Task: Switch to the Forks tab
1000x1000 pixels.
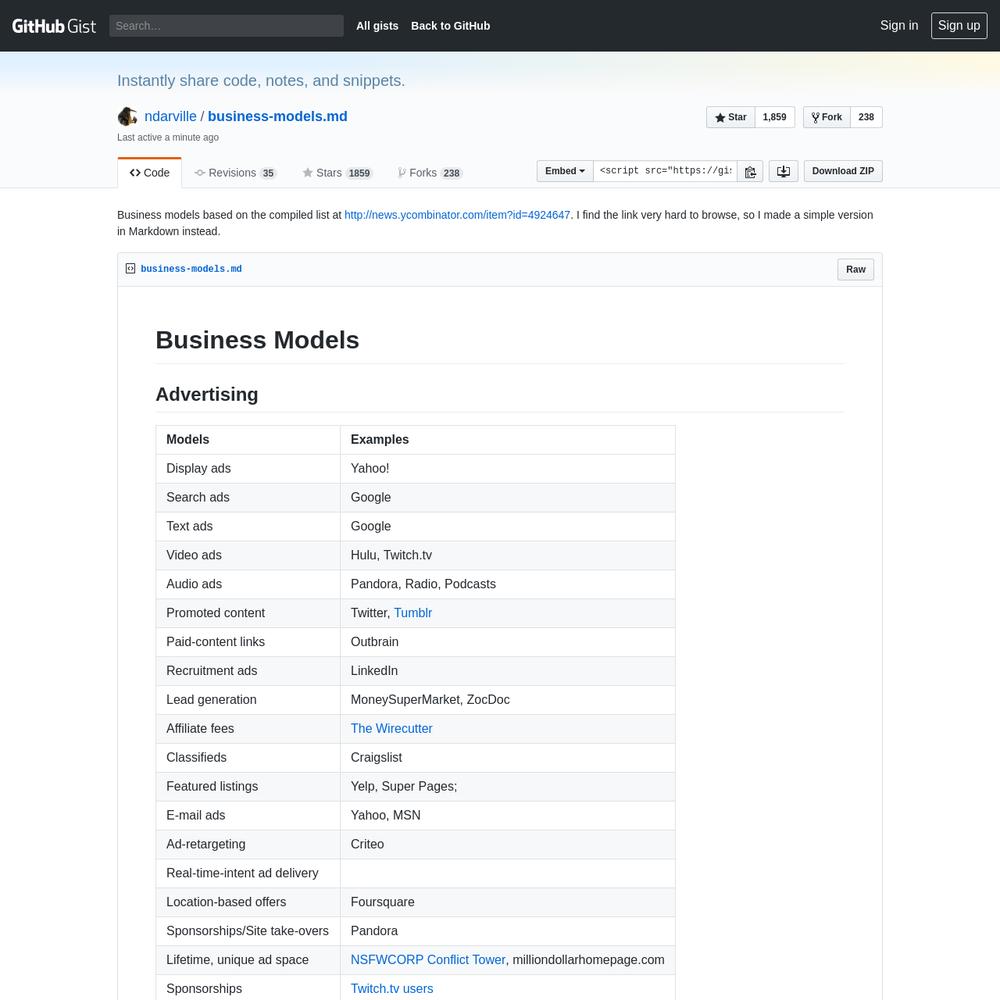Action: [430, 173]
